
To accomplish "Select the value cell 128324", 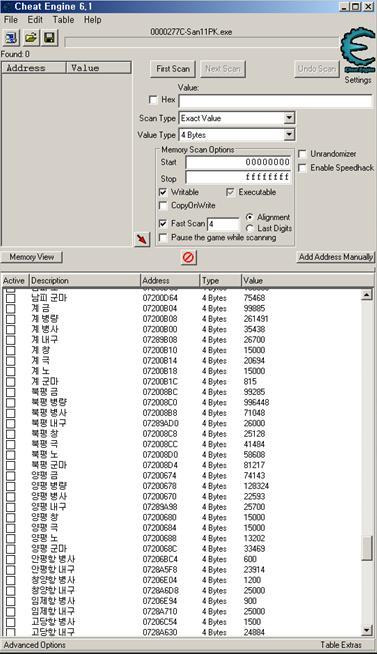I will coord(256,486).
